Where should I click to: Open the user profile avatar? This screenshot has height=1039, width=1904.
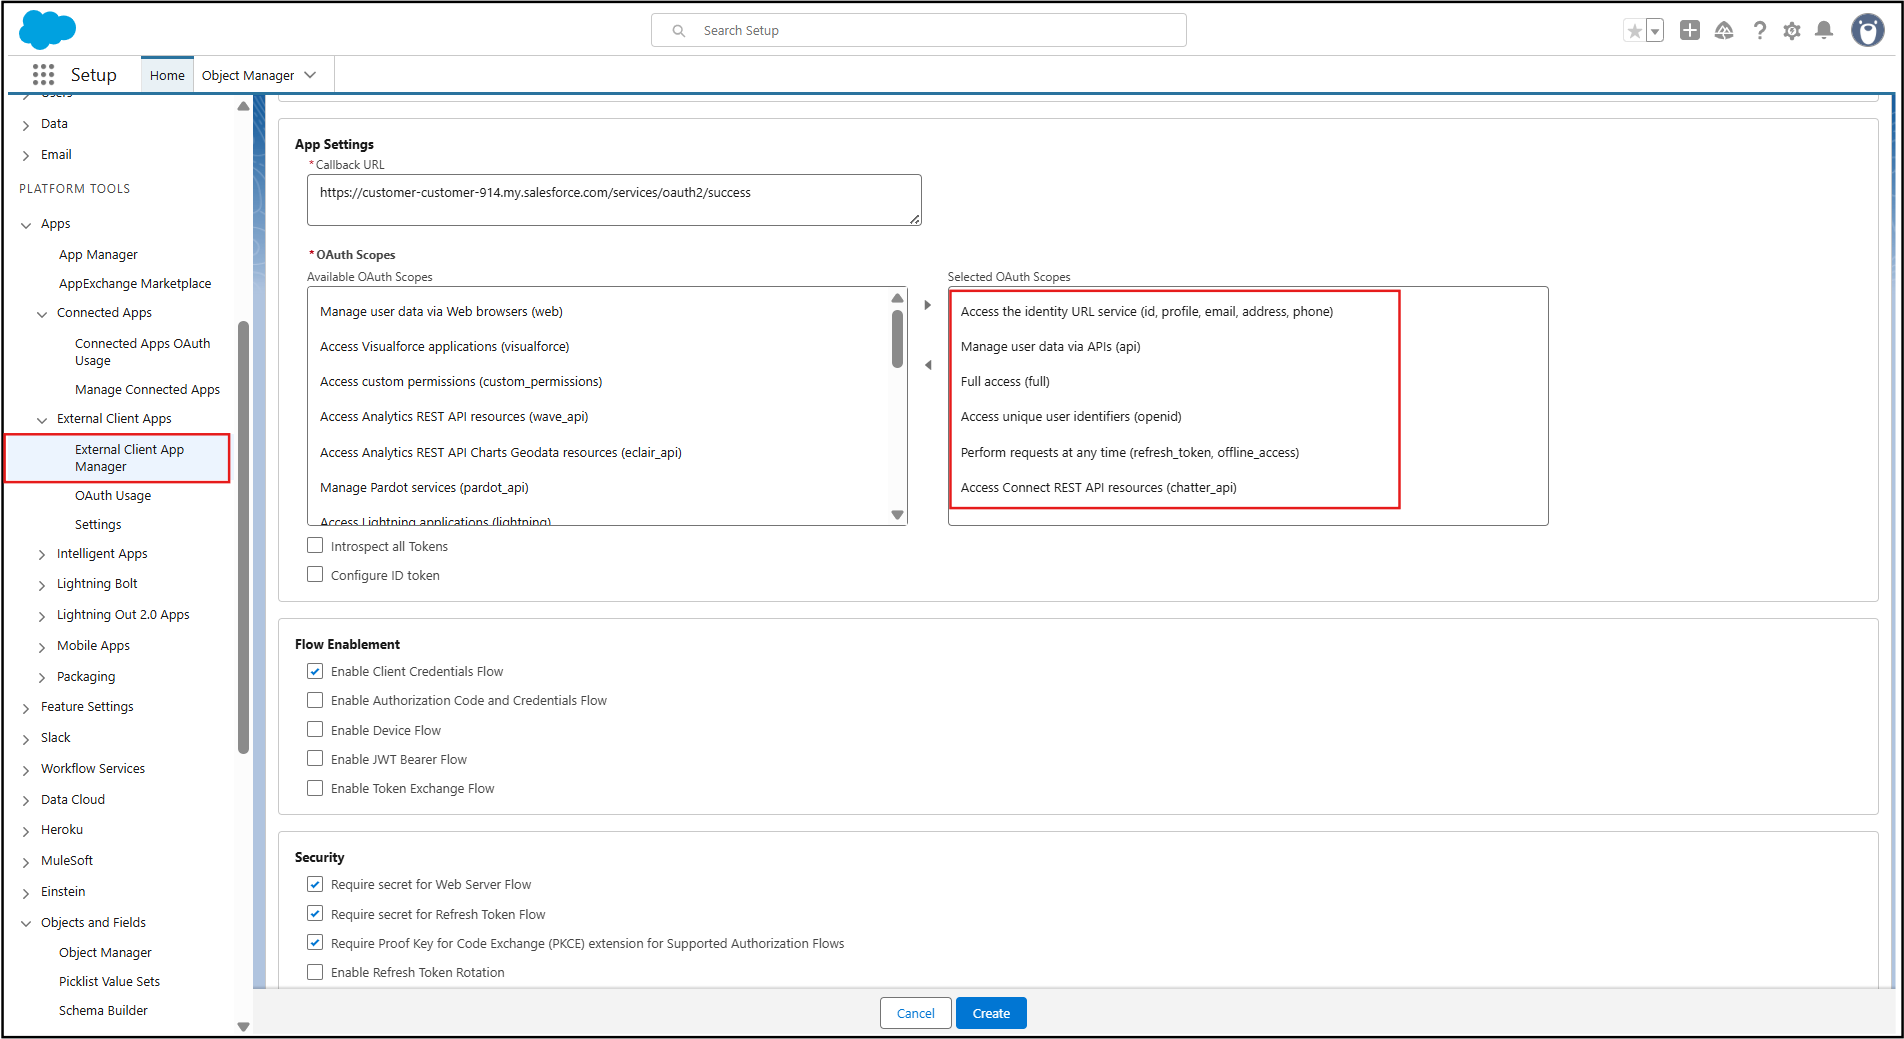tap(1867, 30)
